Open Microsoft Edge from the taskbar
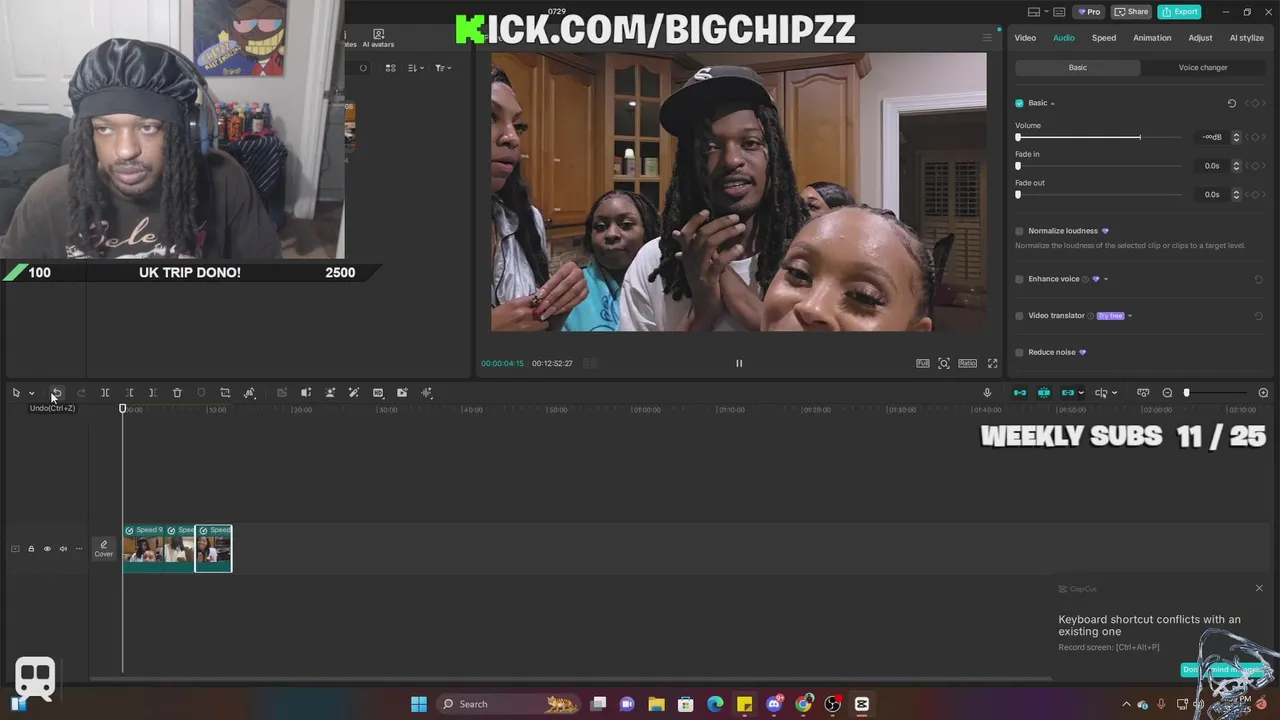Screen dimensions: 1280x720 pos(715,704)
